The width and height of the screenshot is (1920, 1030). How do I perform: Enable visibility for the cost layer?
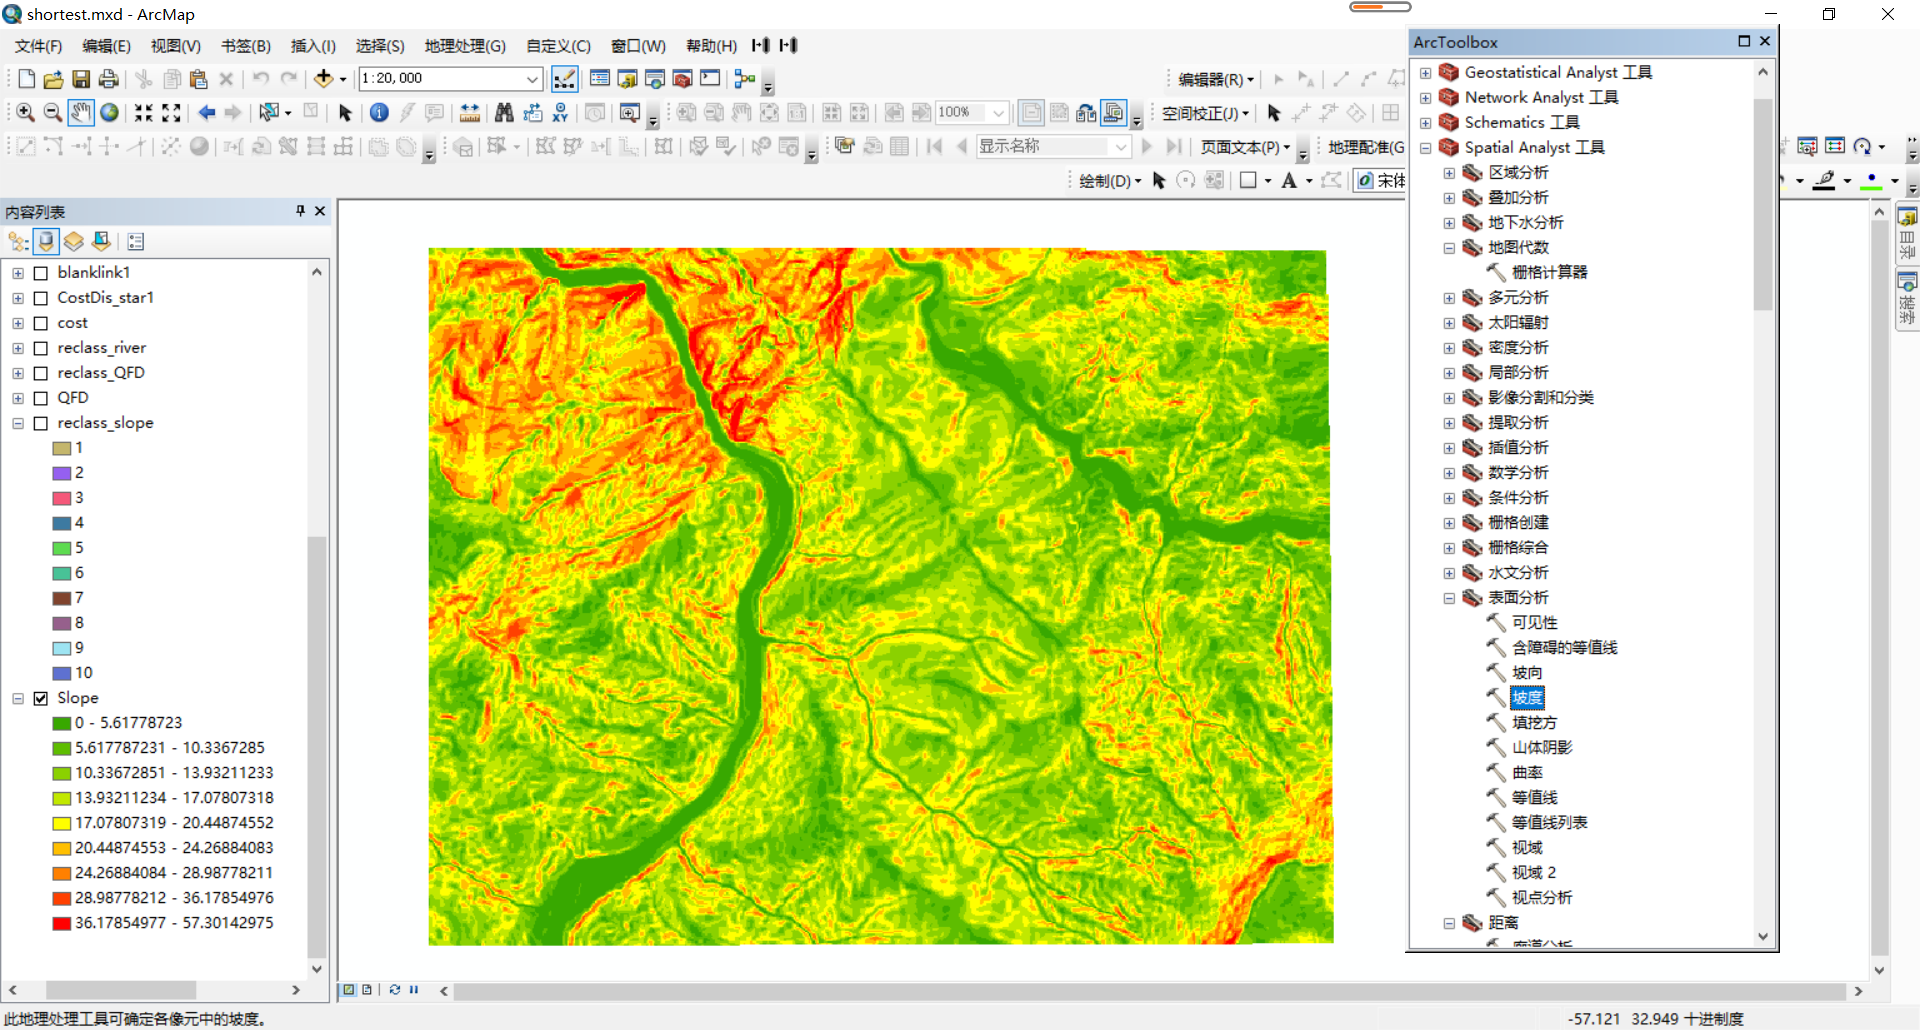pos(41,322)
